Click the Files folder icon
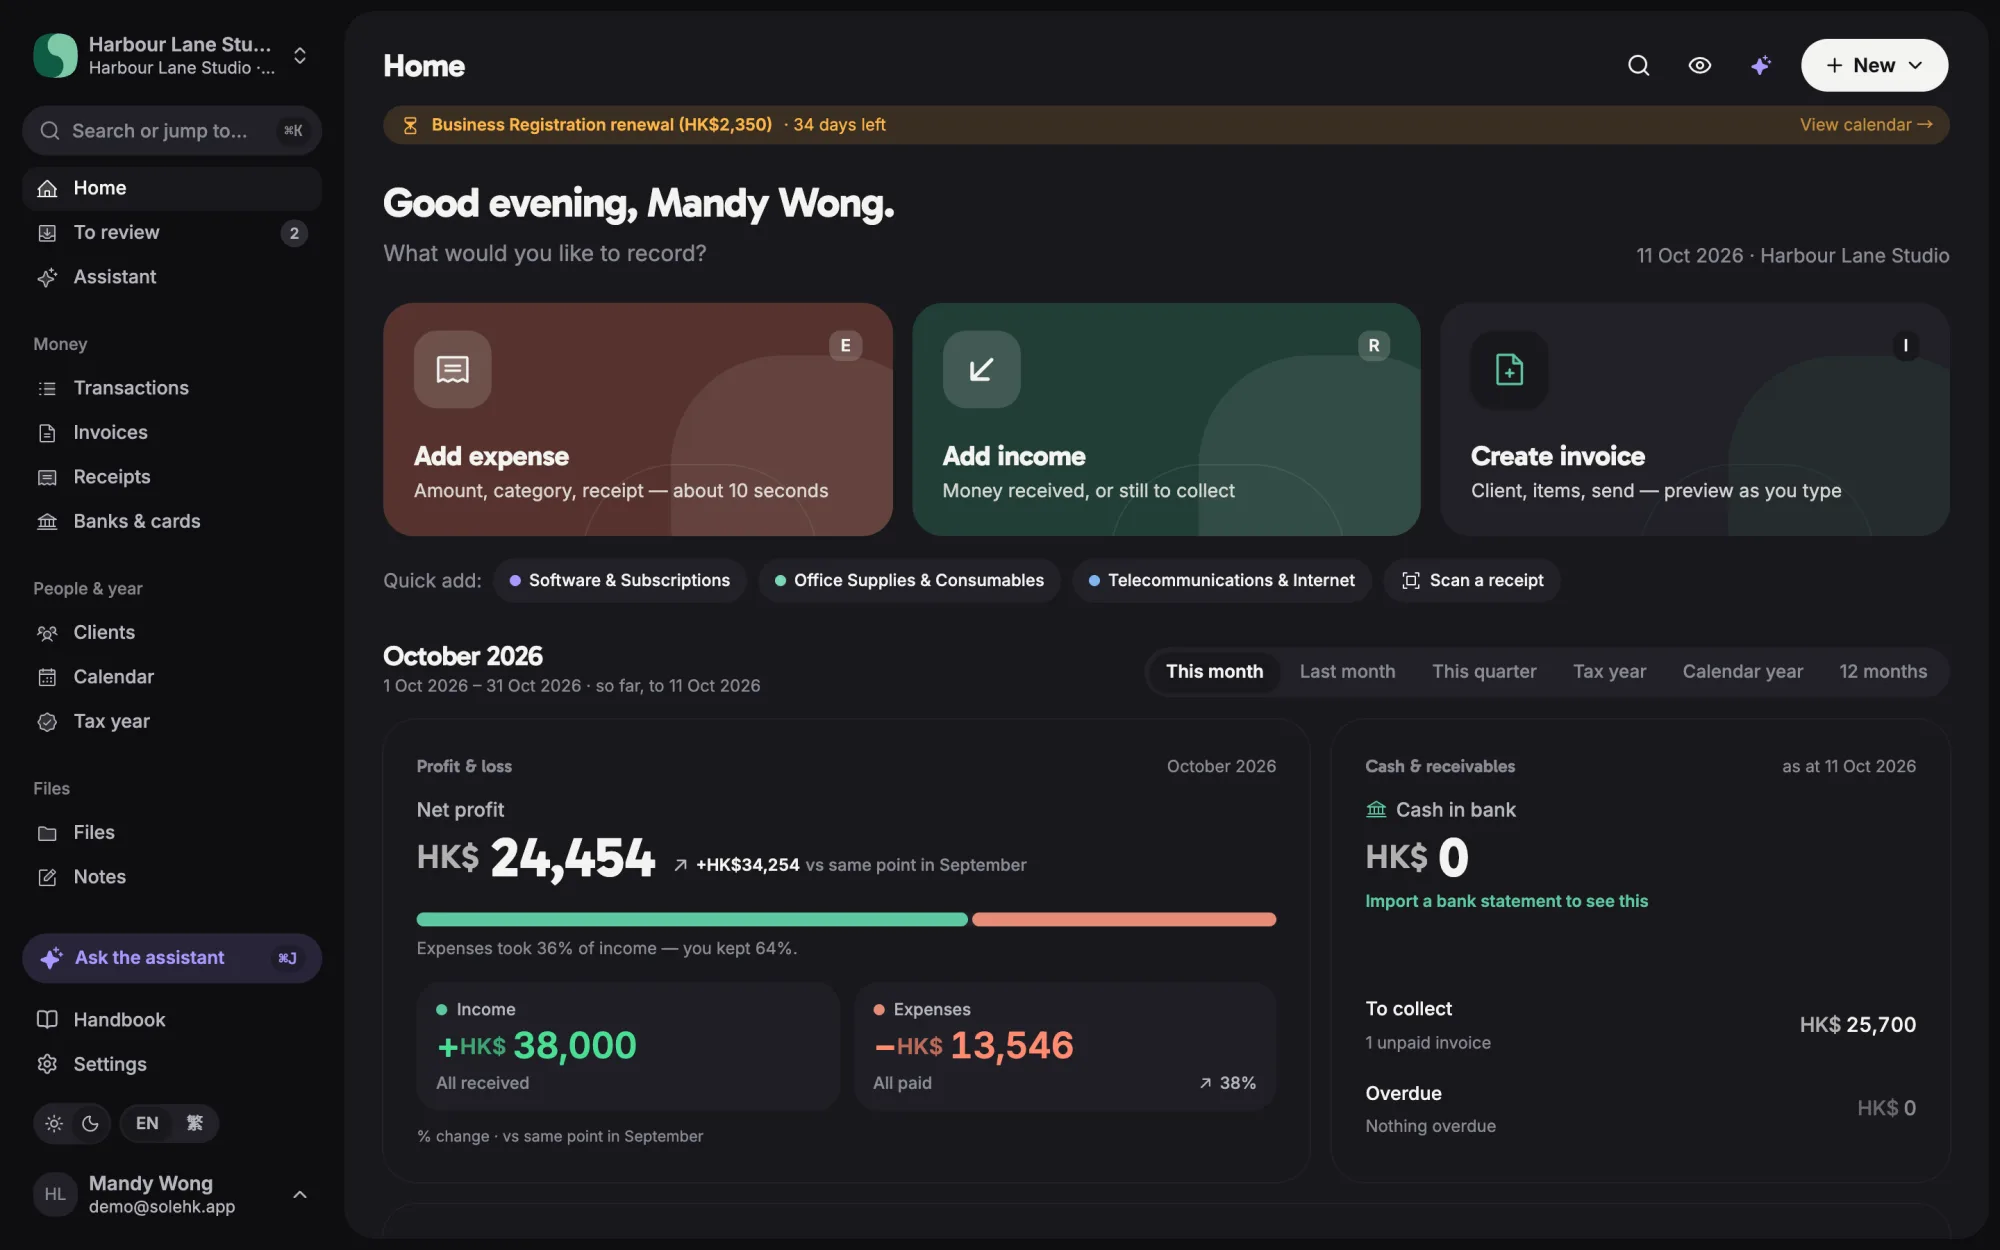This screenshot has width=2000, height=1250. point(47,833)
